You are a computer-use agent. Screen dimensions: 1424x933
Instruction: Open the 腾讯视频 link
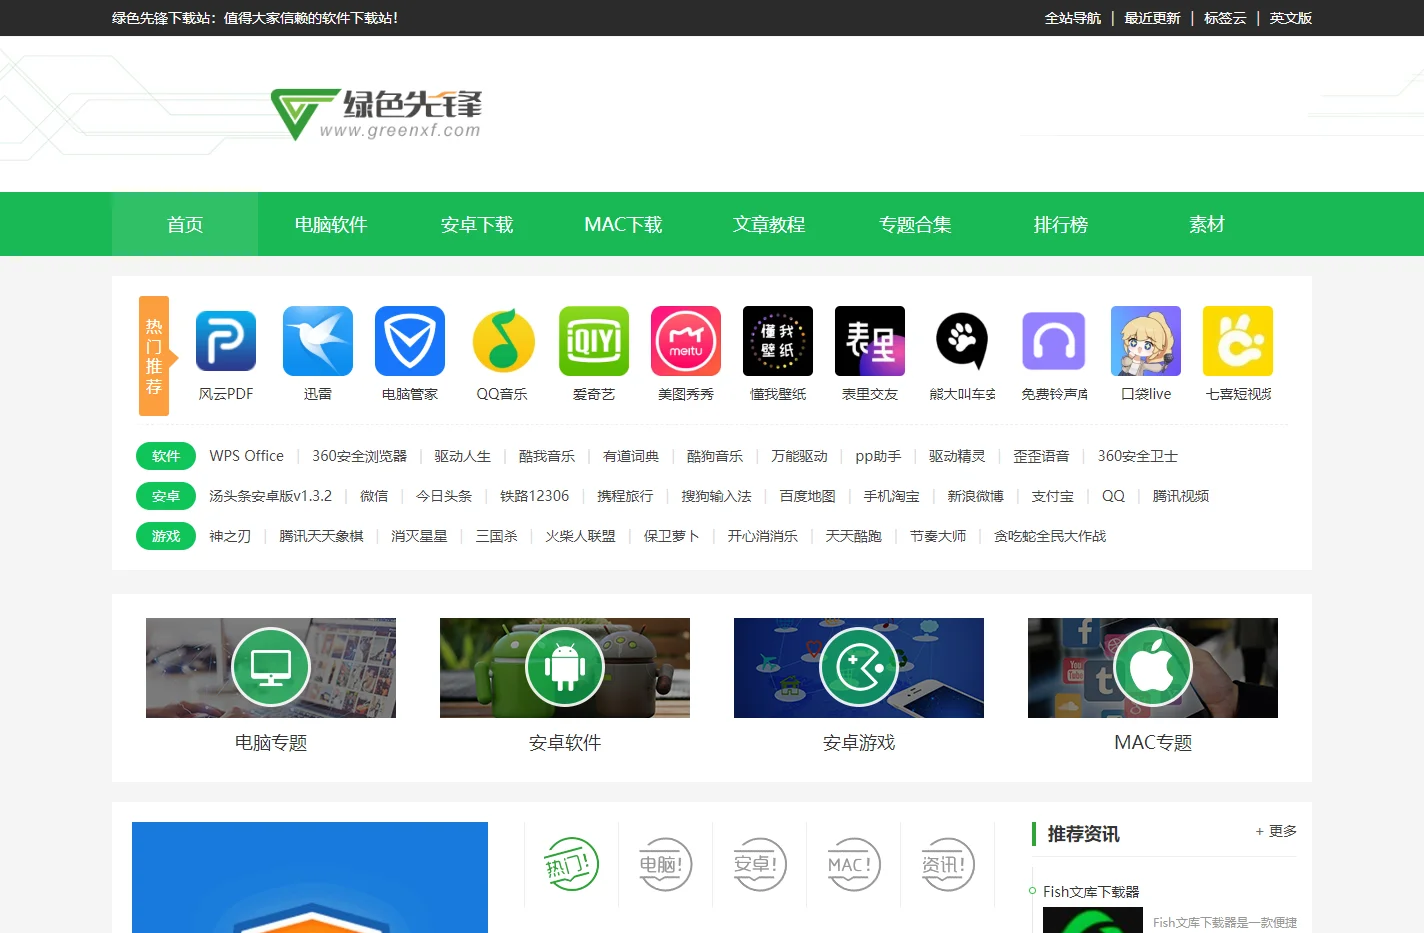1180,496
